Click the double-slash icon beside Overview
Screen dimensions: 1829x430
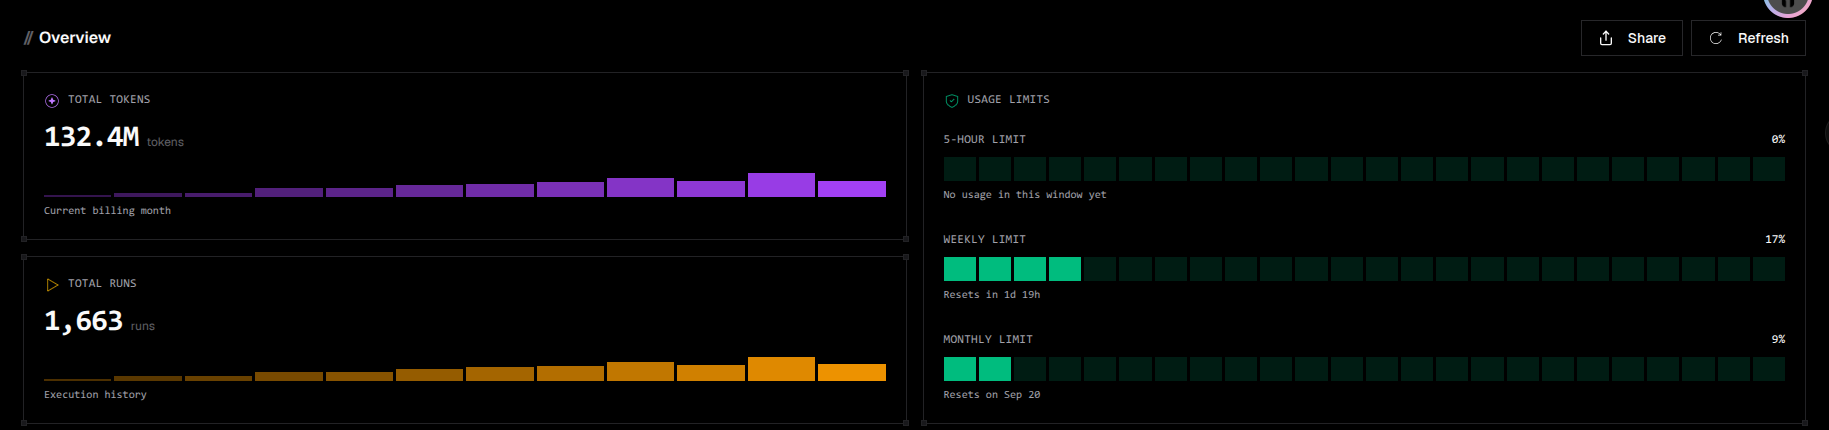(28, 38)
